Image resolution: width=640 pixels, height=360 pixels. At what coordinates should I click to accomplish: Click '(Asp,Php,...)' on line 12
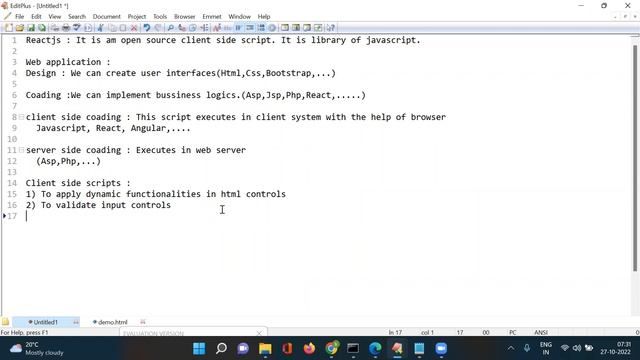tap(68, 161)
